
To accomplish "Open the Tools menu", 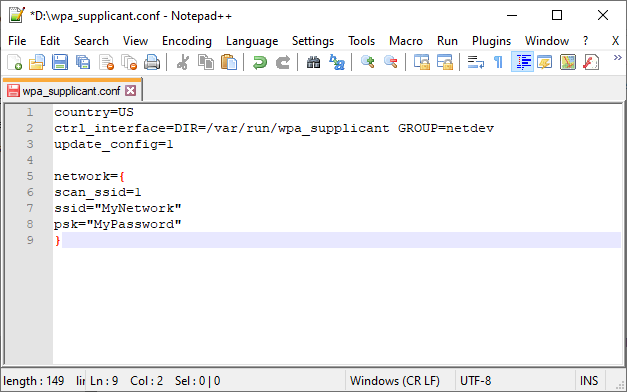I will pos(361,41).
